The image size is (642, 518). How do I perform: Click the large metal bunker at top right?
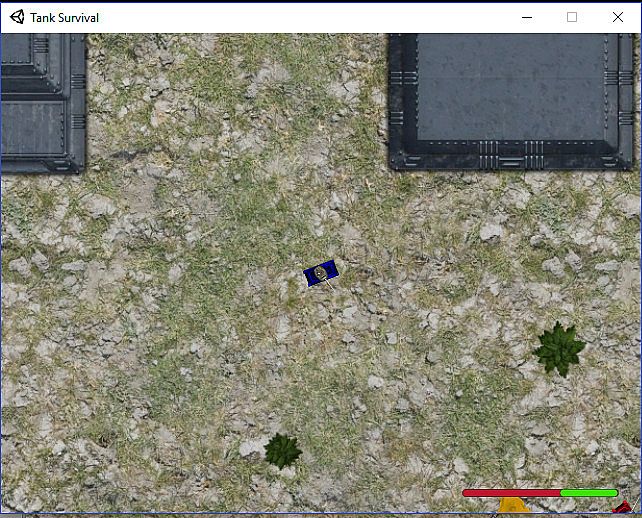coord(511,102)
